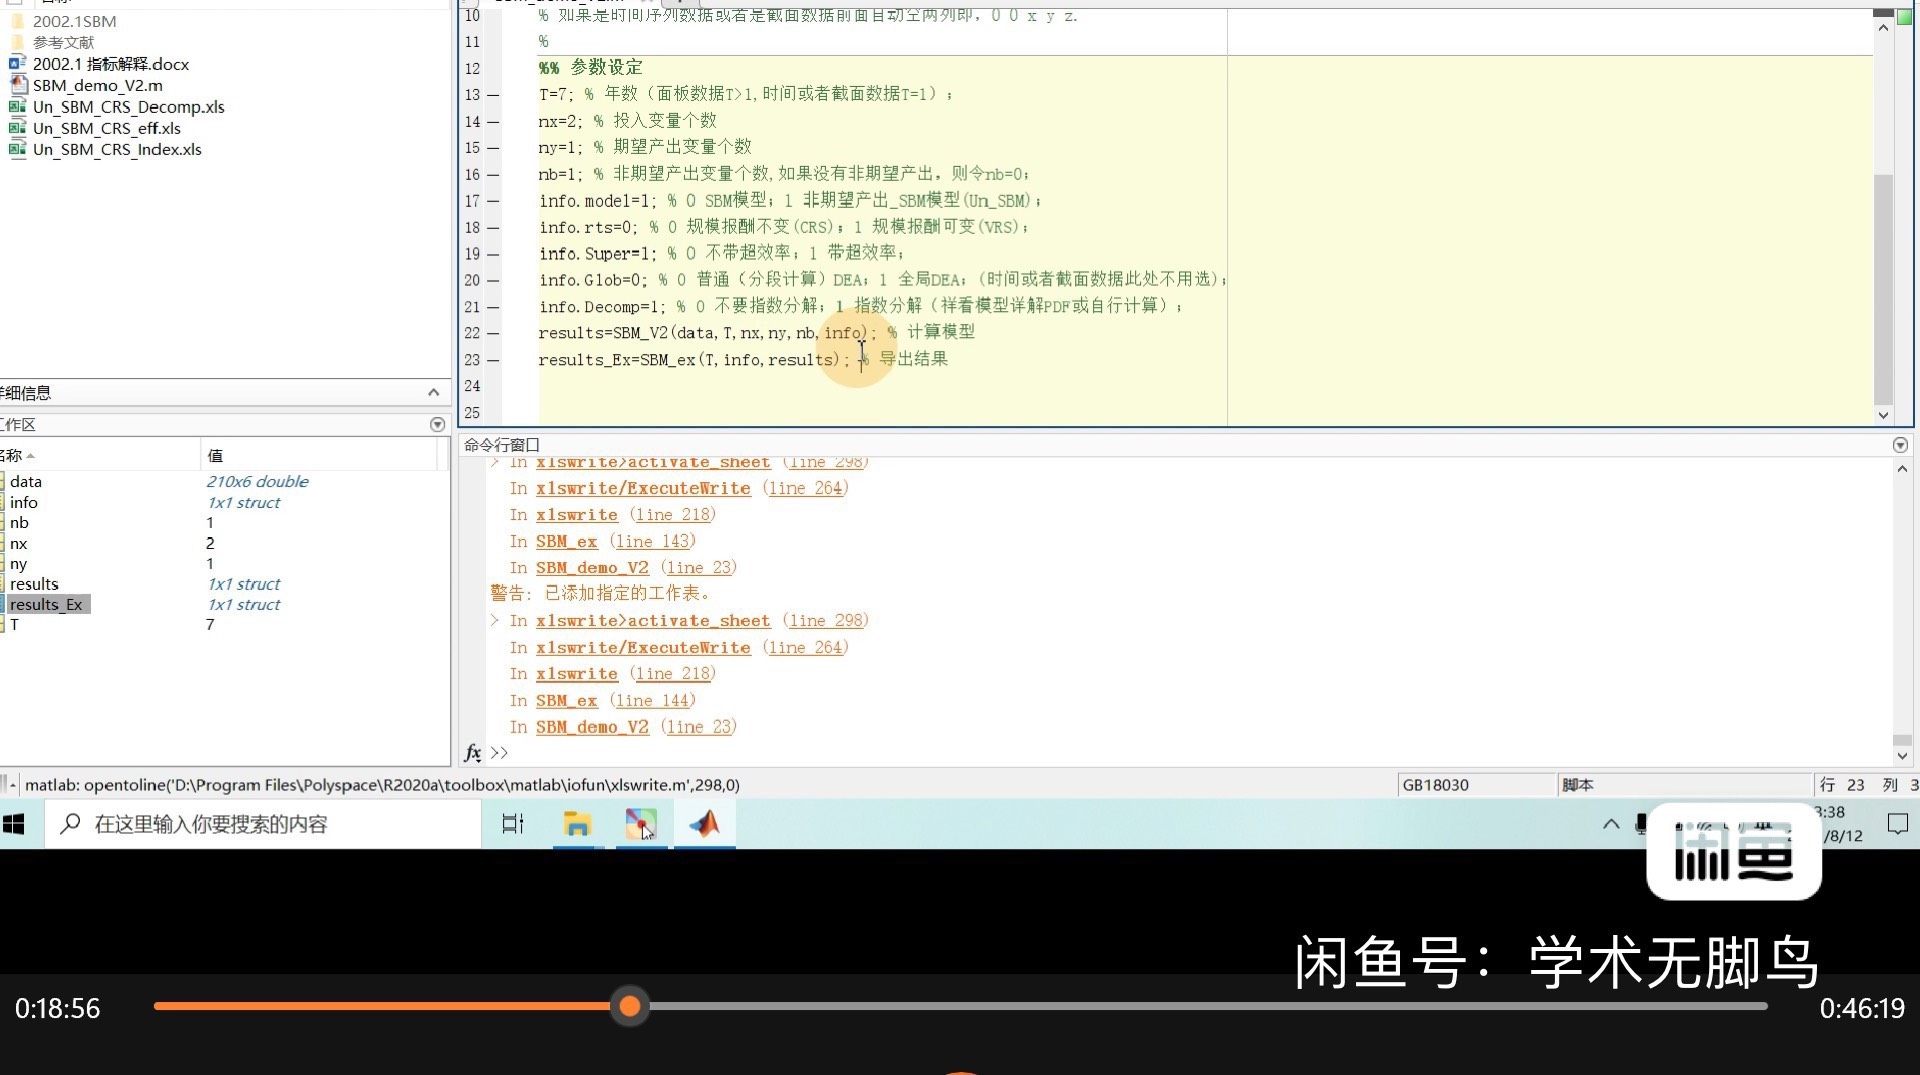Open the SBM_ex link beside line 144
Viewport: 1920px width, 1075px height.
pyautogui.click(x=566, y=701)
